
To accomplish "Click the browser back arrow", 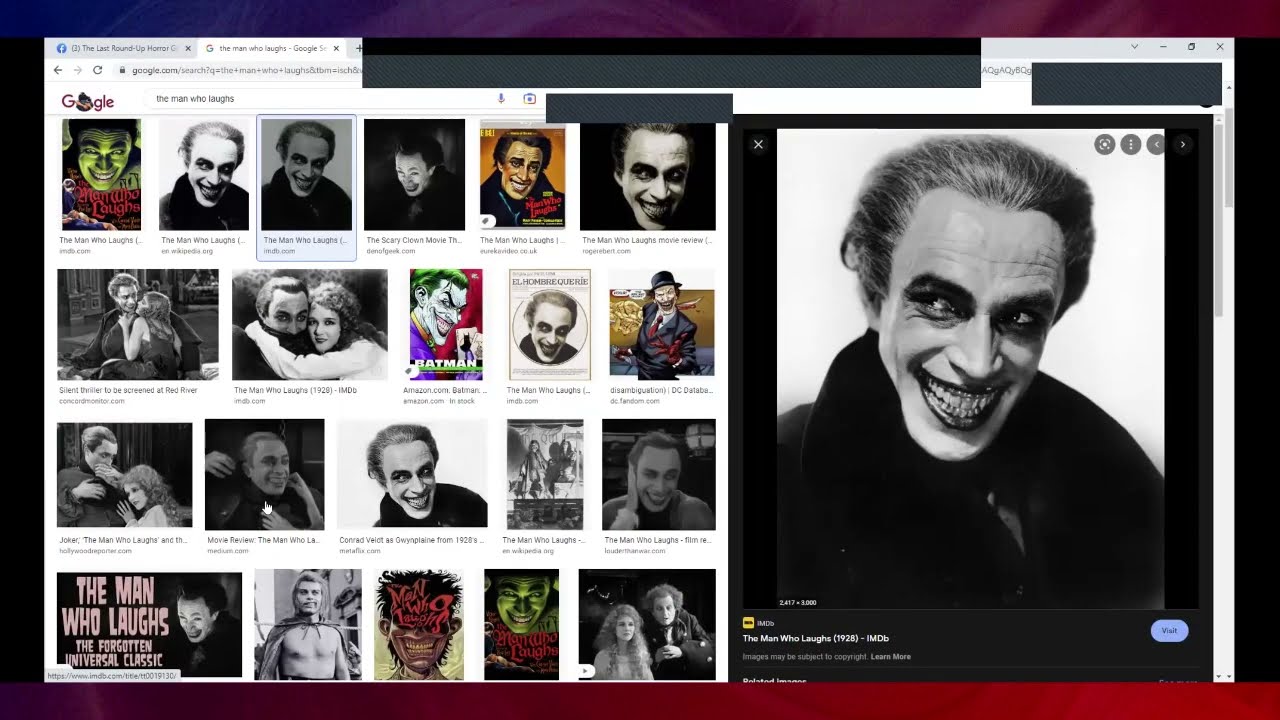I will [x=57, y=70].
